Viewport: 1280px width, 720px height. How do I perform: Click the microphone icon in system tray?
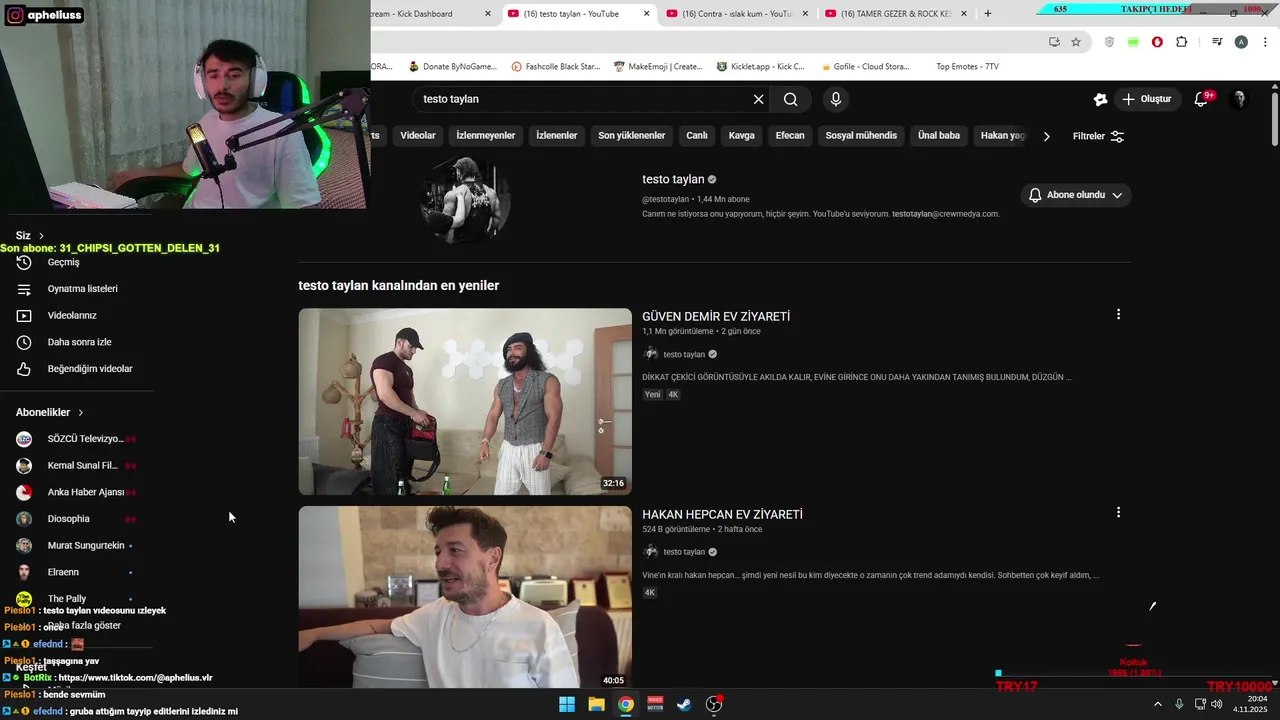coord(1179,704)
